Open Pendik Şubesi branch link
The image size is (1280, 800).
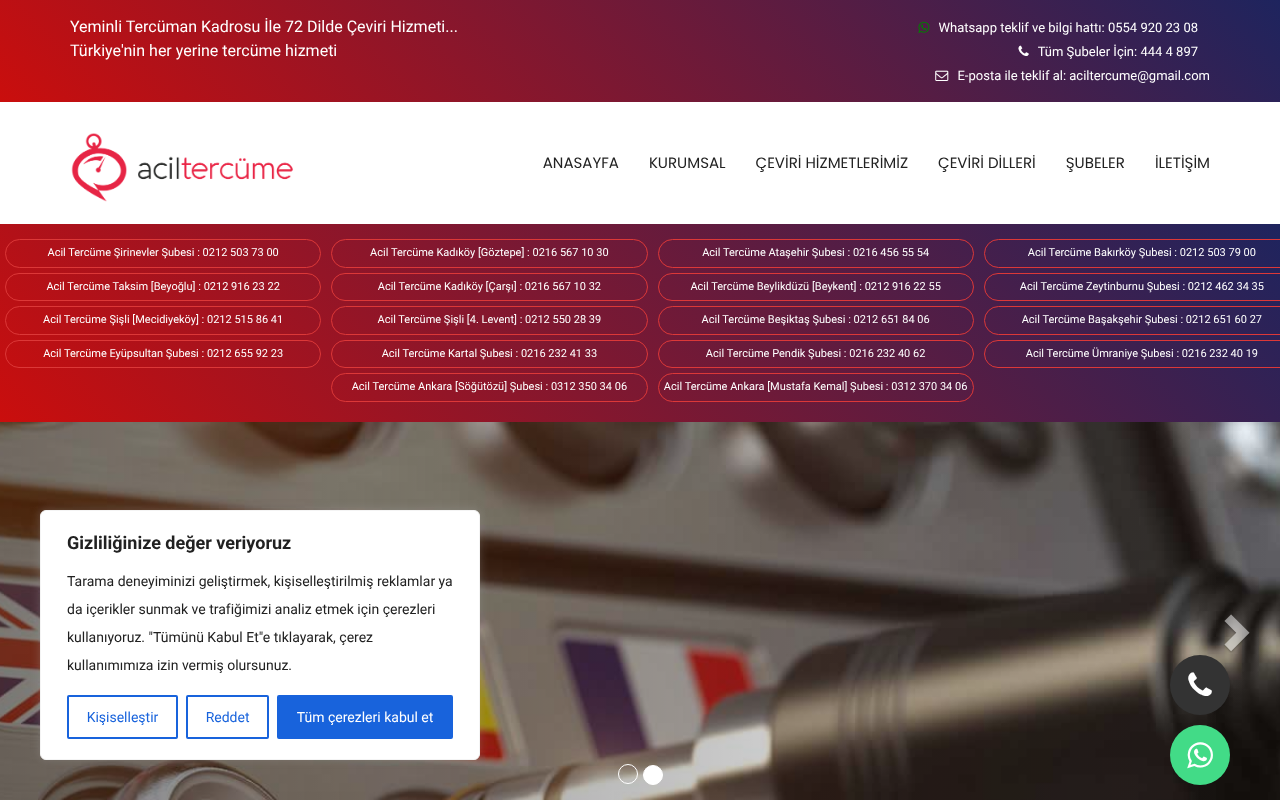point(816,354)
